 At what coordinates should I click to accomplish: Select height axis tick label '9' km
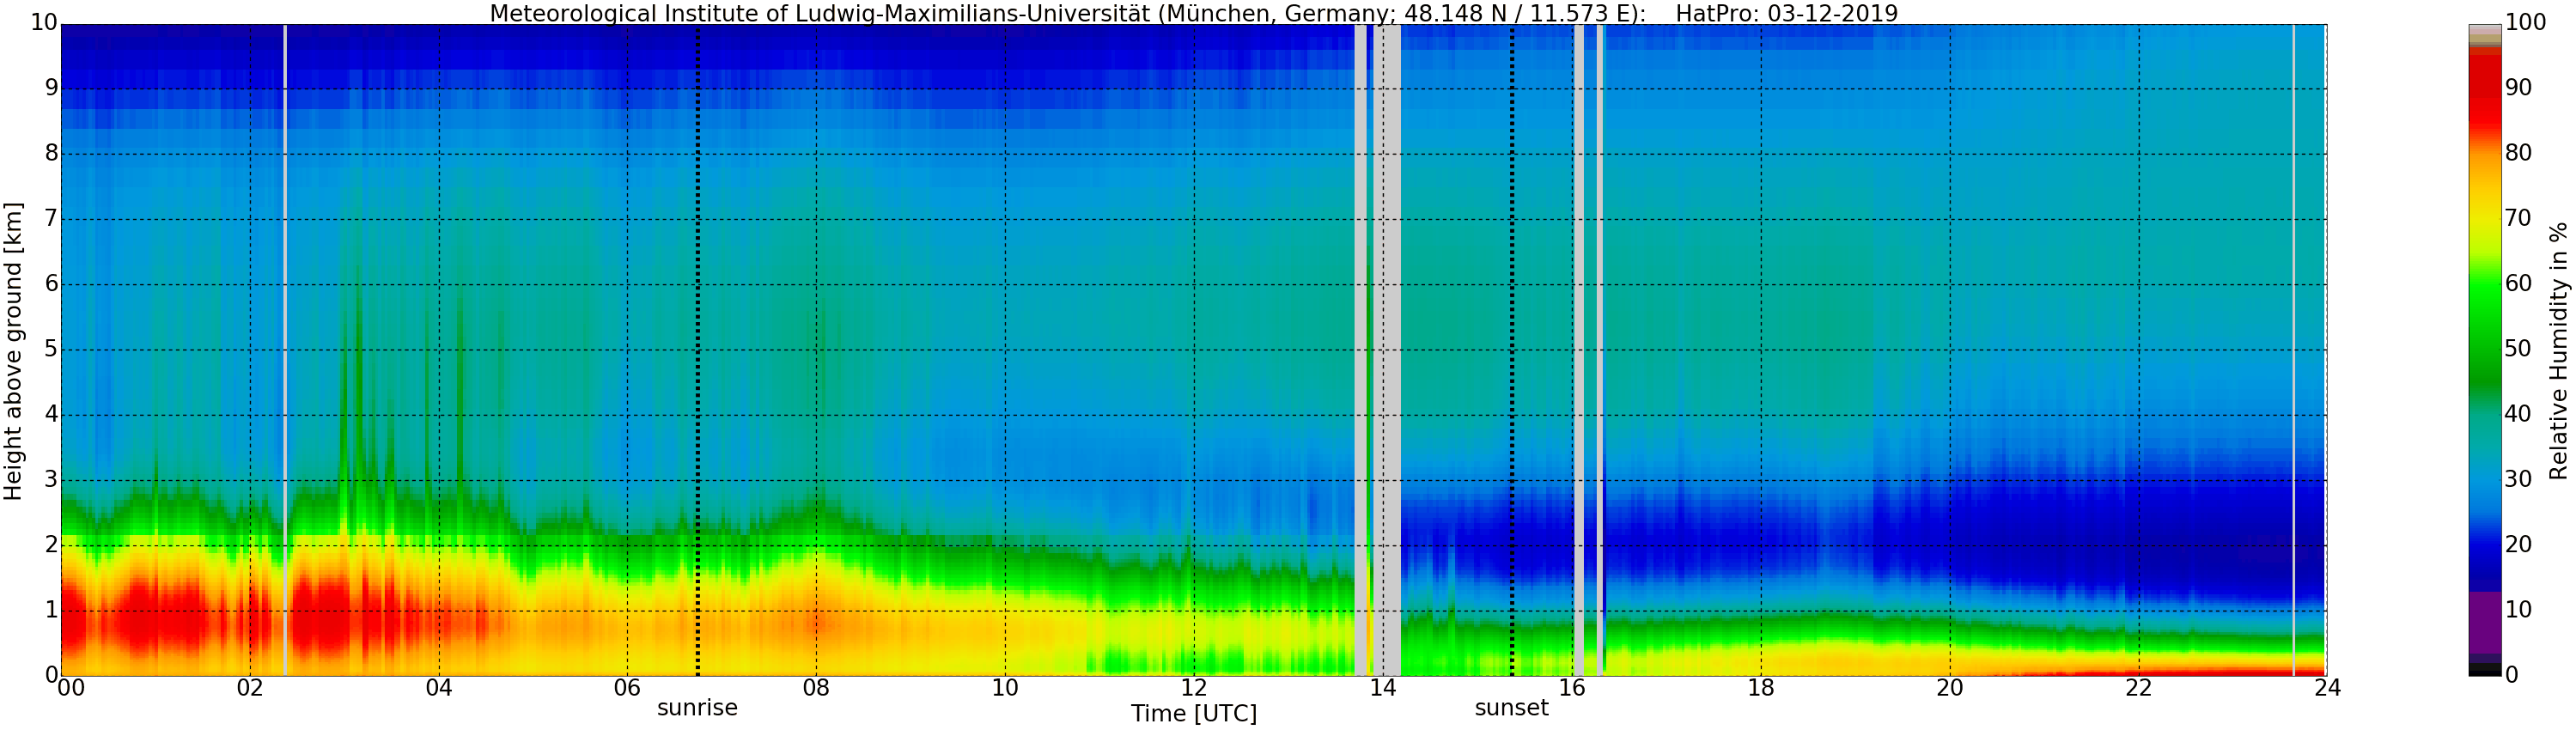[51, 88]
